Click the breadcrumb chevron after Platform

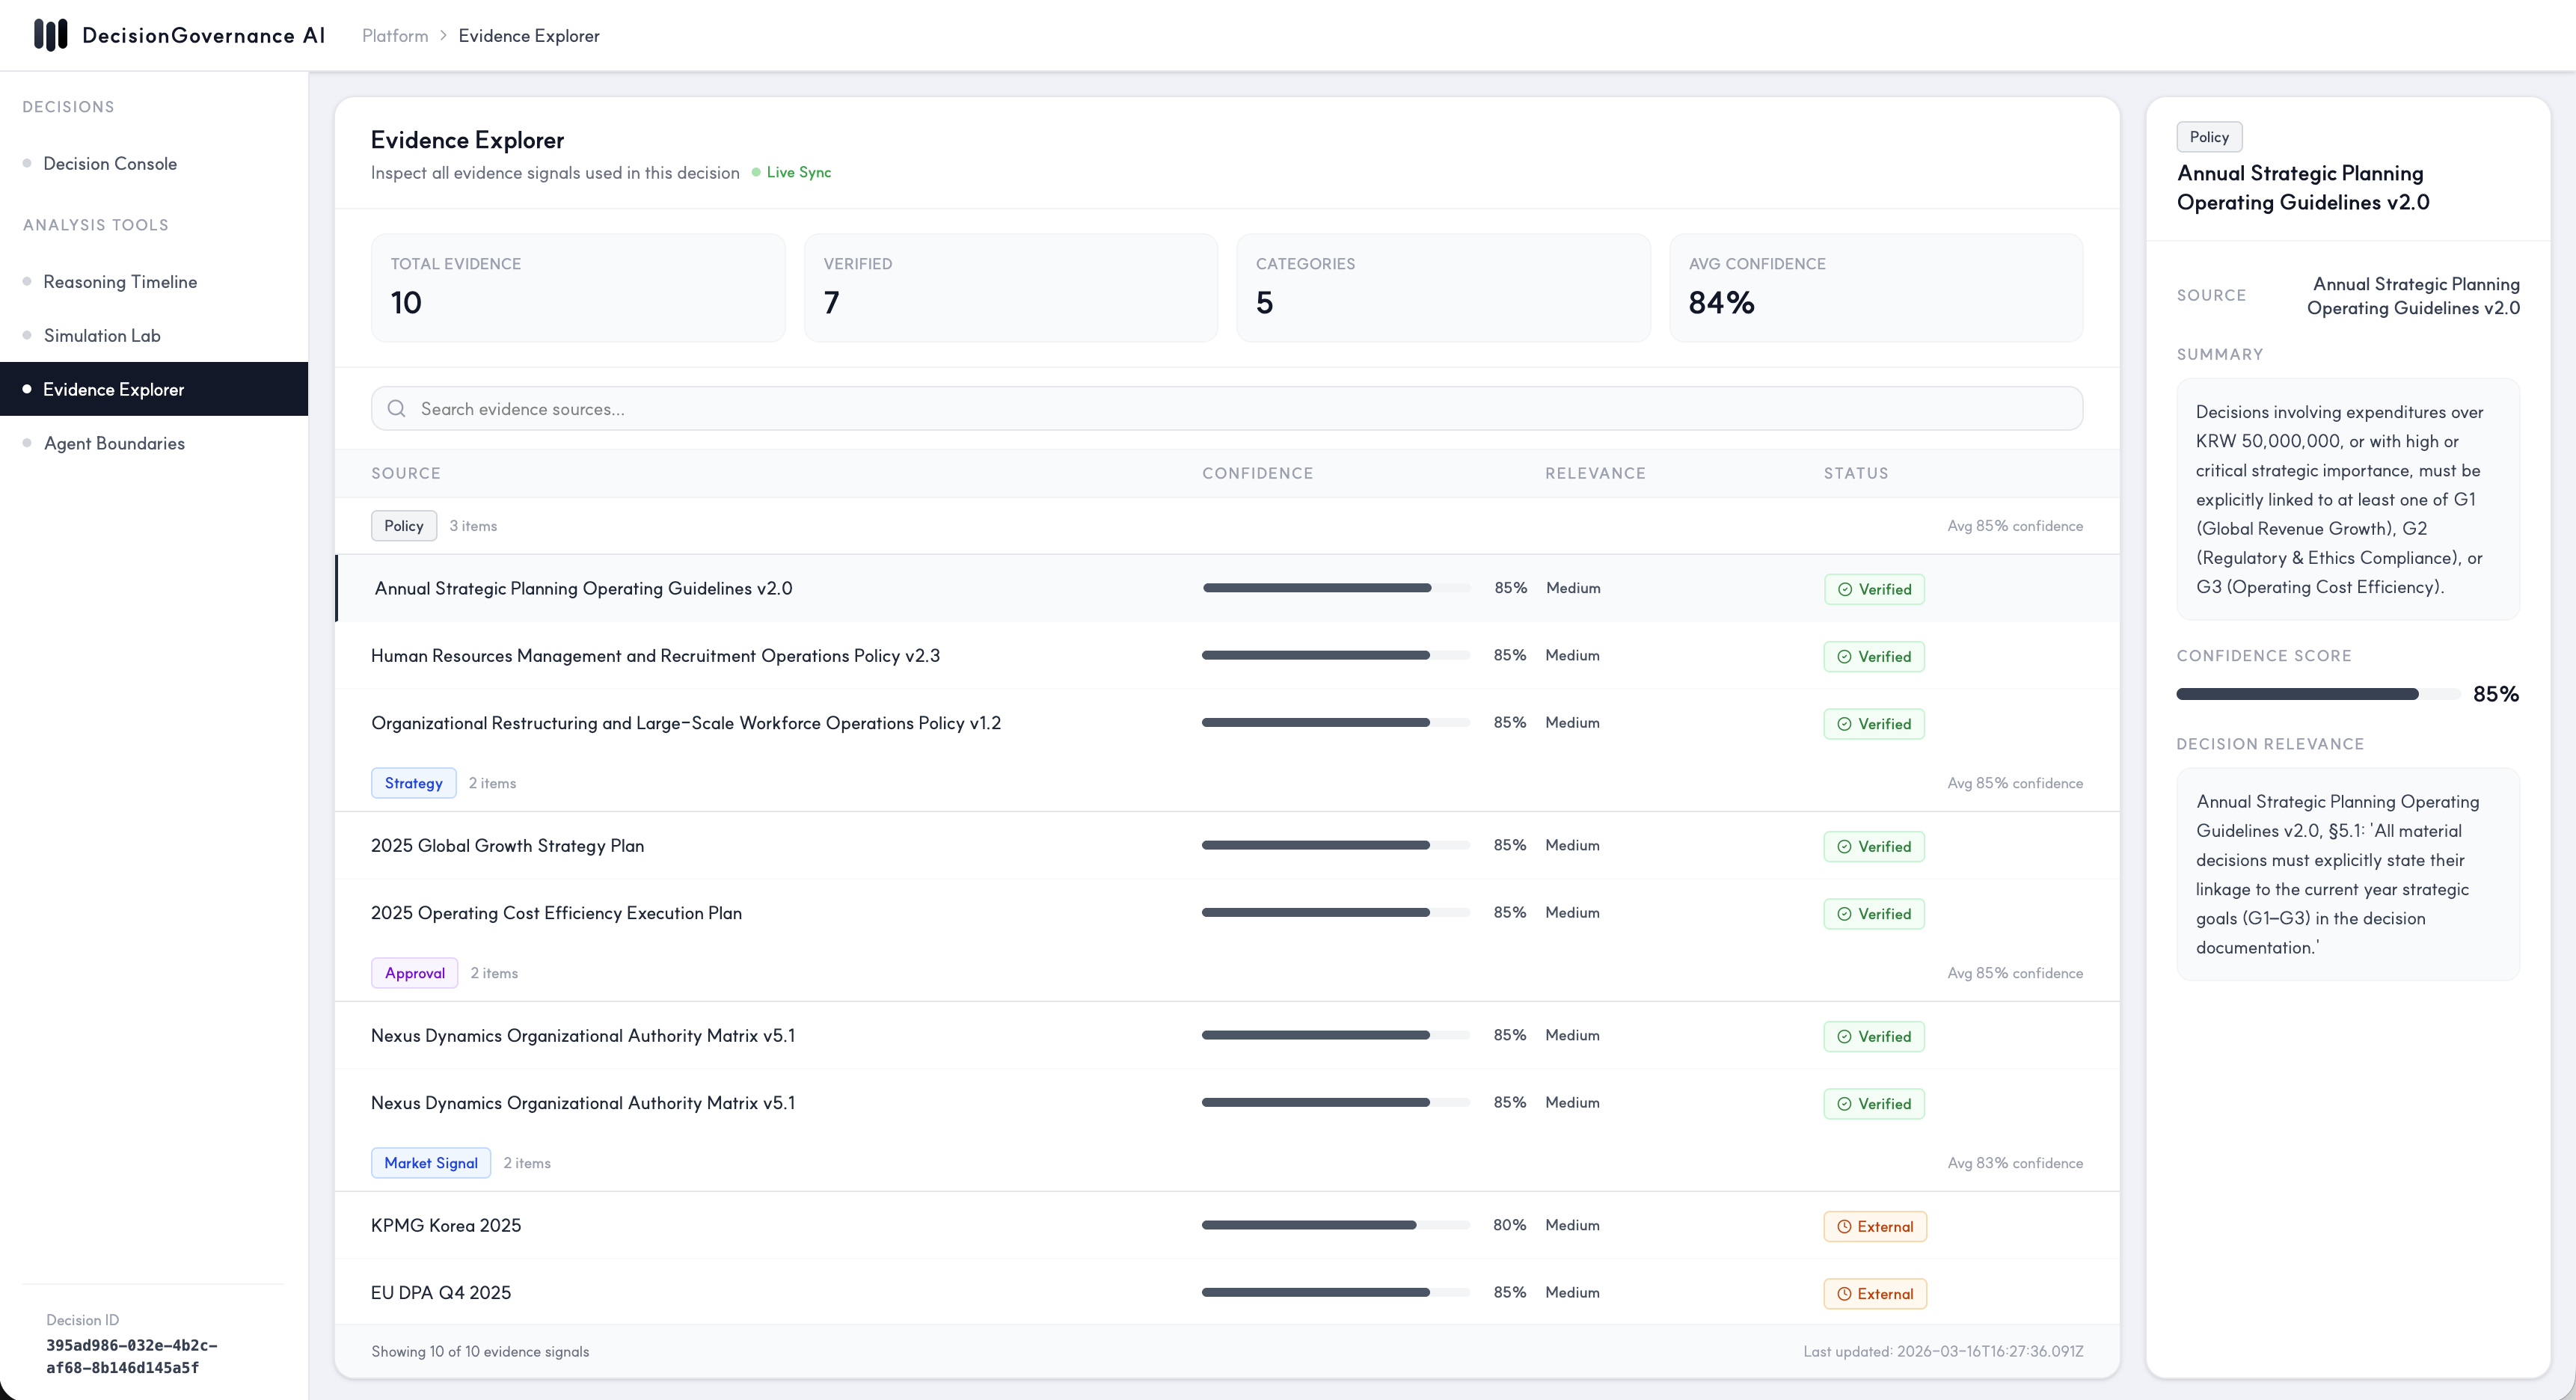(x=443, y=36)
